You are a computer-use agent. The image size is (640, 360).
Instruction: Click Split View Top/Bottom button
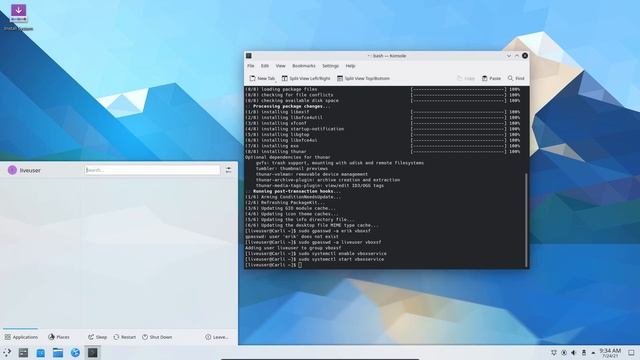pyautogui.click(x=363, y=78)
